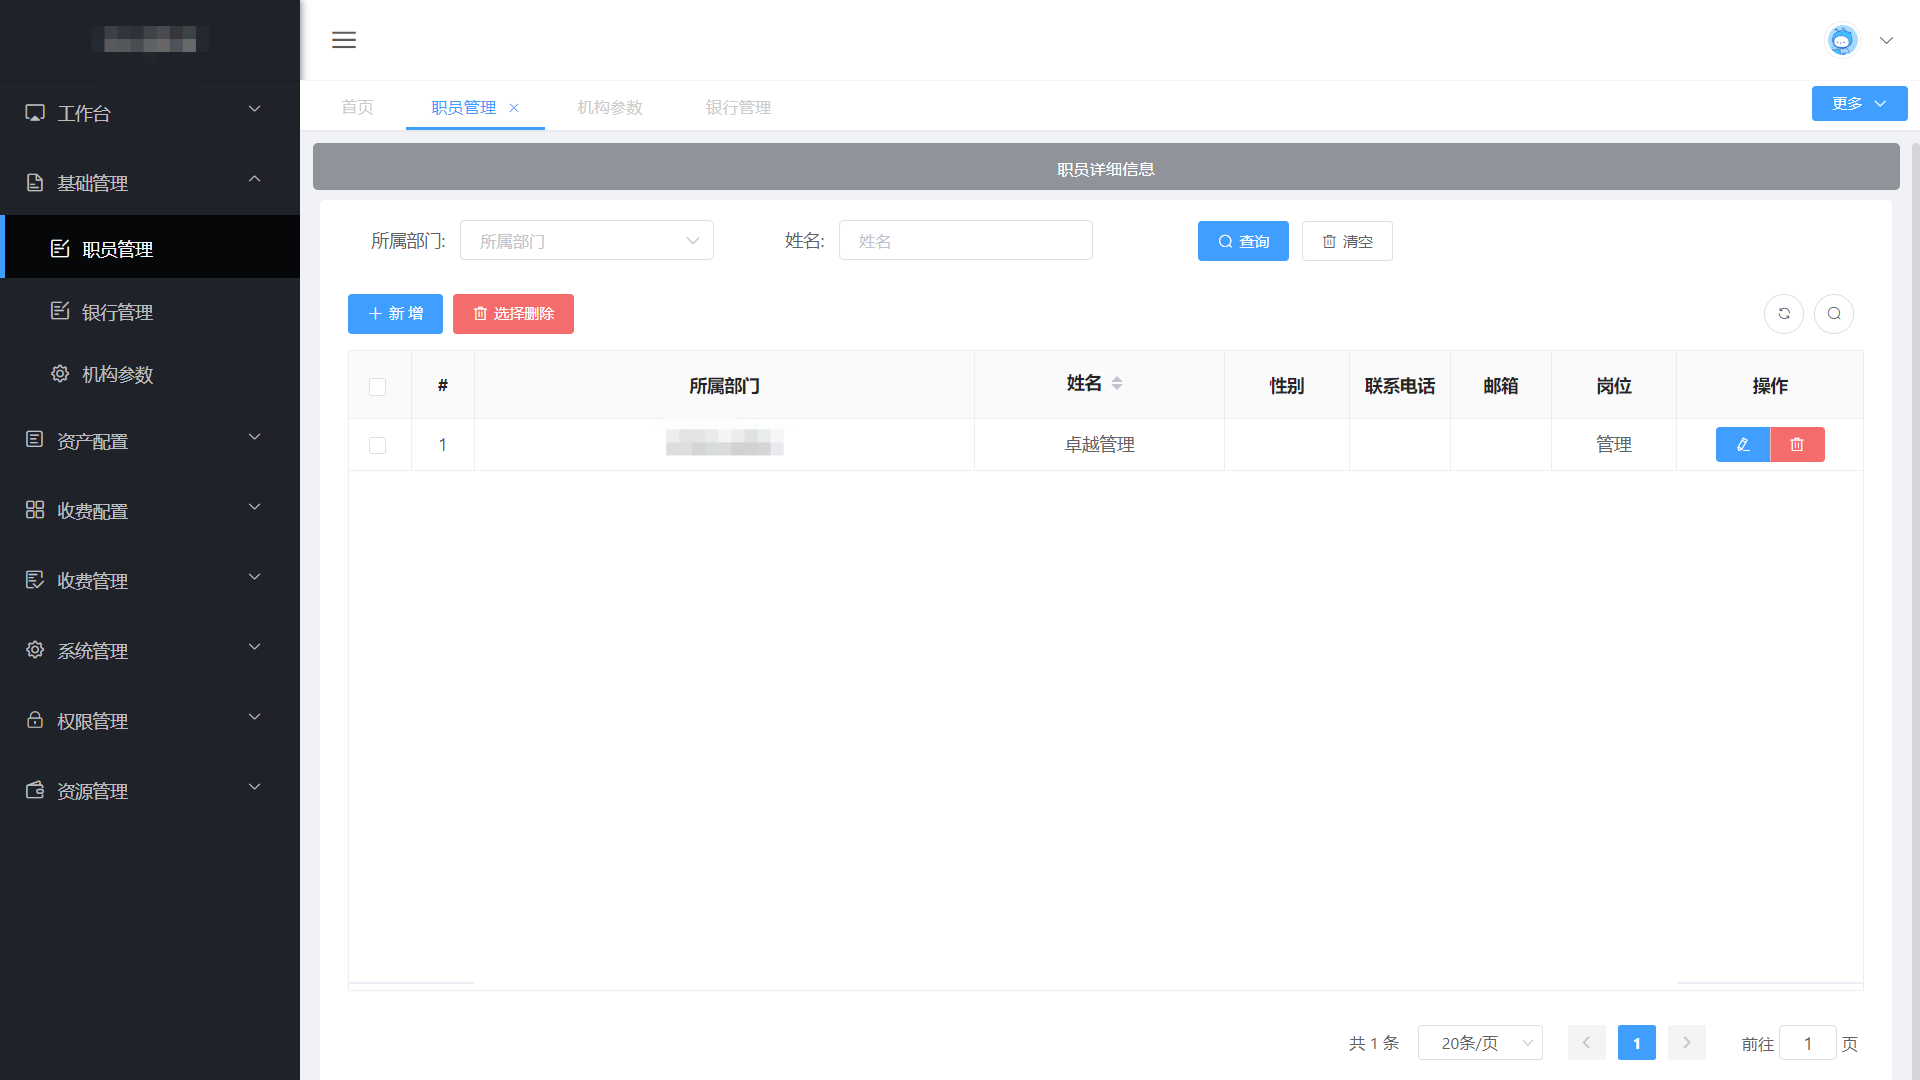1920x1080 pixels.
Task: Click page number 1 in pagination
Action: click(x=1636, y=1043)
